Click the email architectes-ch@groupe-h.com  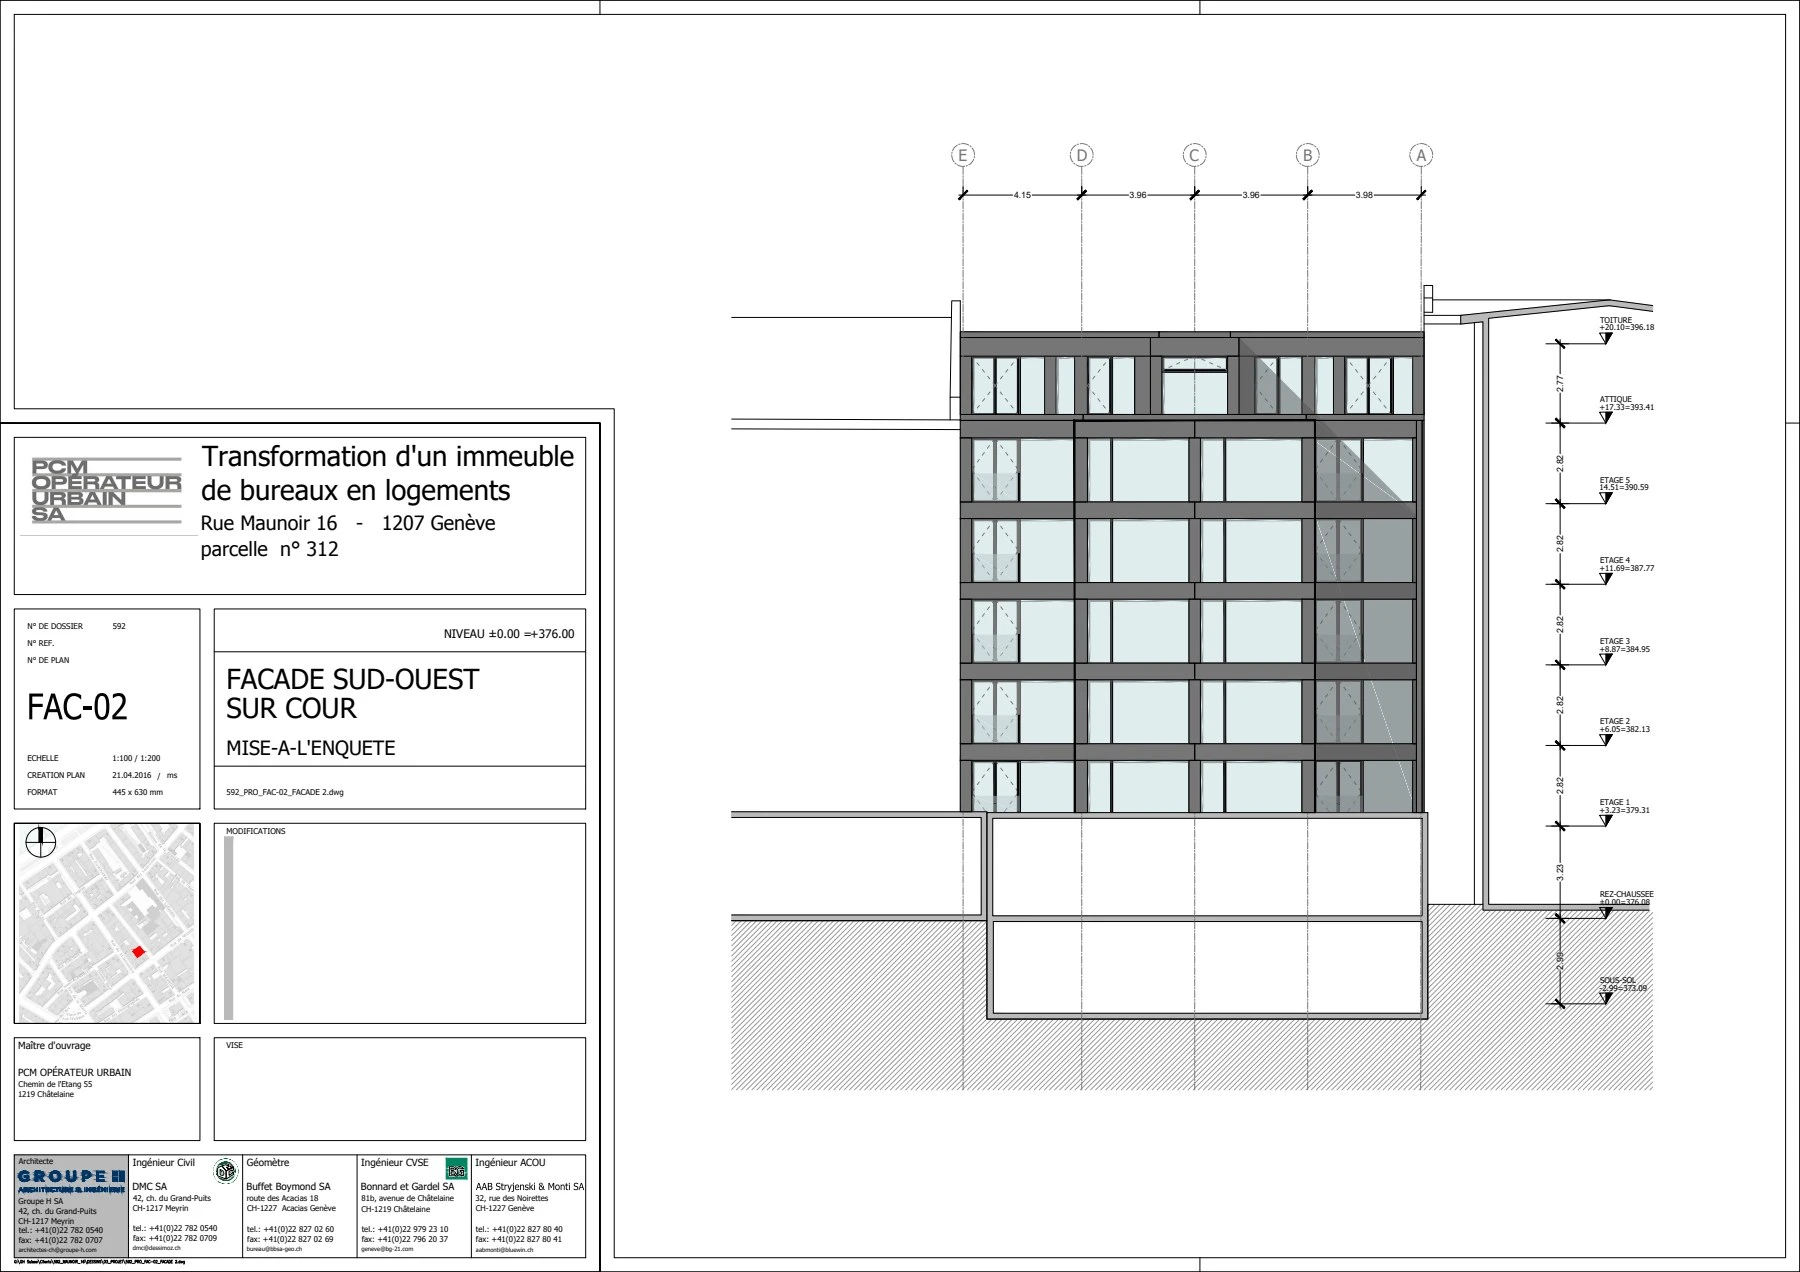pyautogui.click(x=58, y=1250)
